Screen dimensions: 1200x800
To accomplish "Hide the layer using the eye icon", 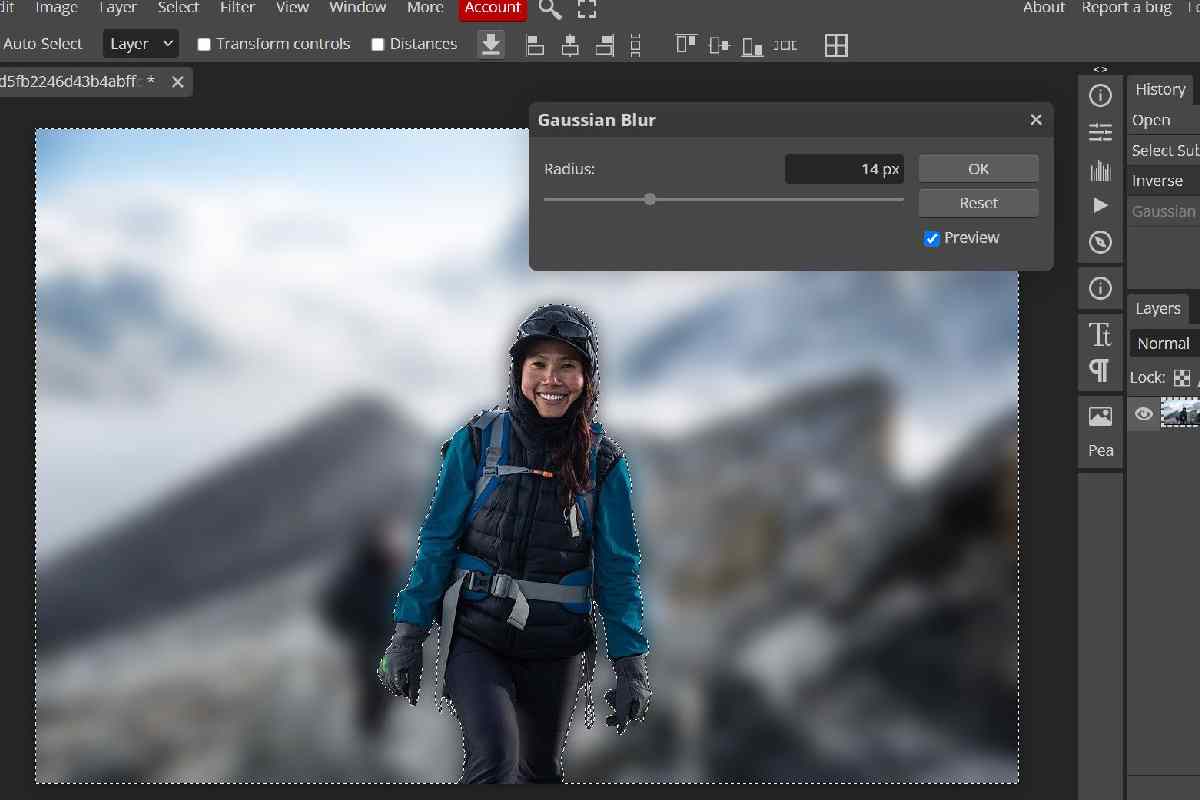I will coord(1144,413).
